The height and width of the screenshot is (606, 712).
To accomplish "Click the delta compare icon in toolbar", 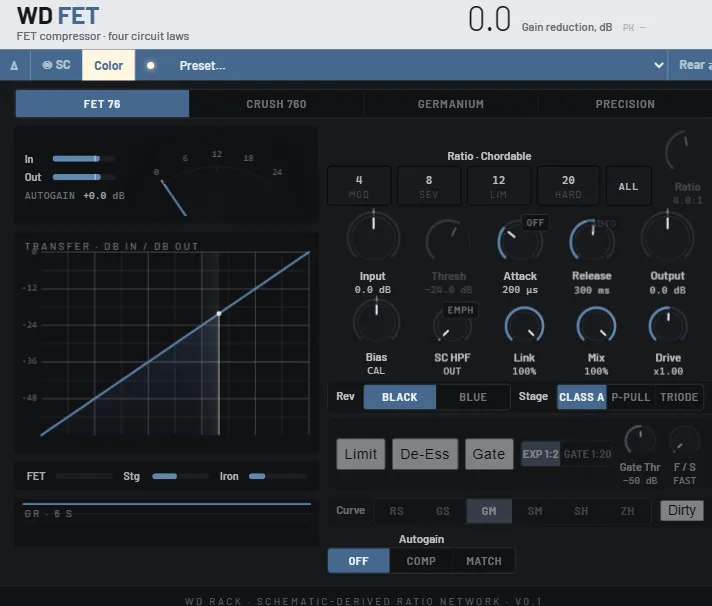I will tap(15, 65).
